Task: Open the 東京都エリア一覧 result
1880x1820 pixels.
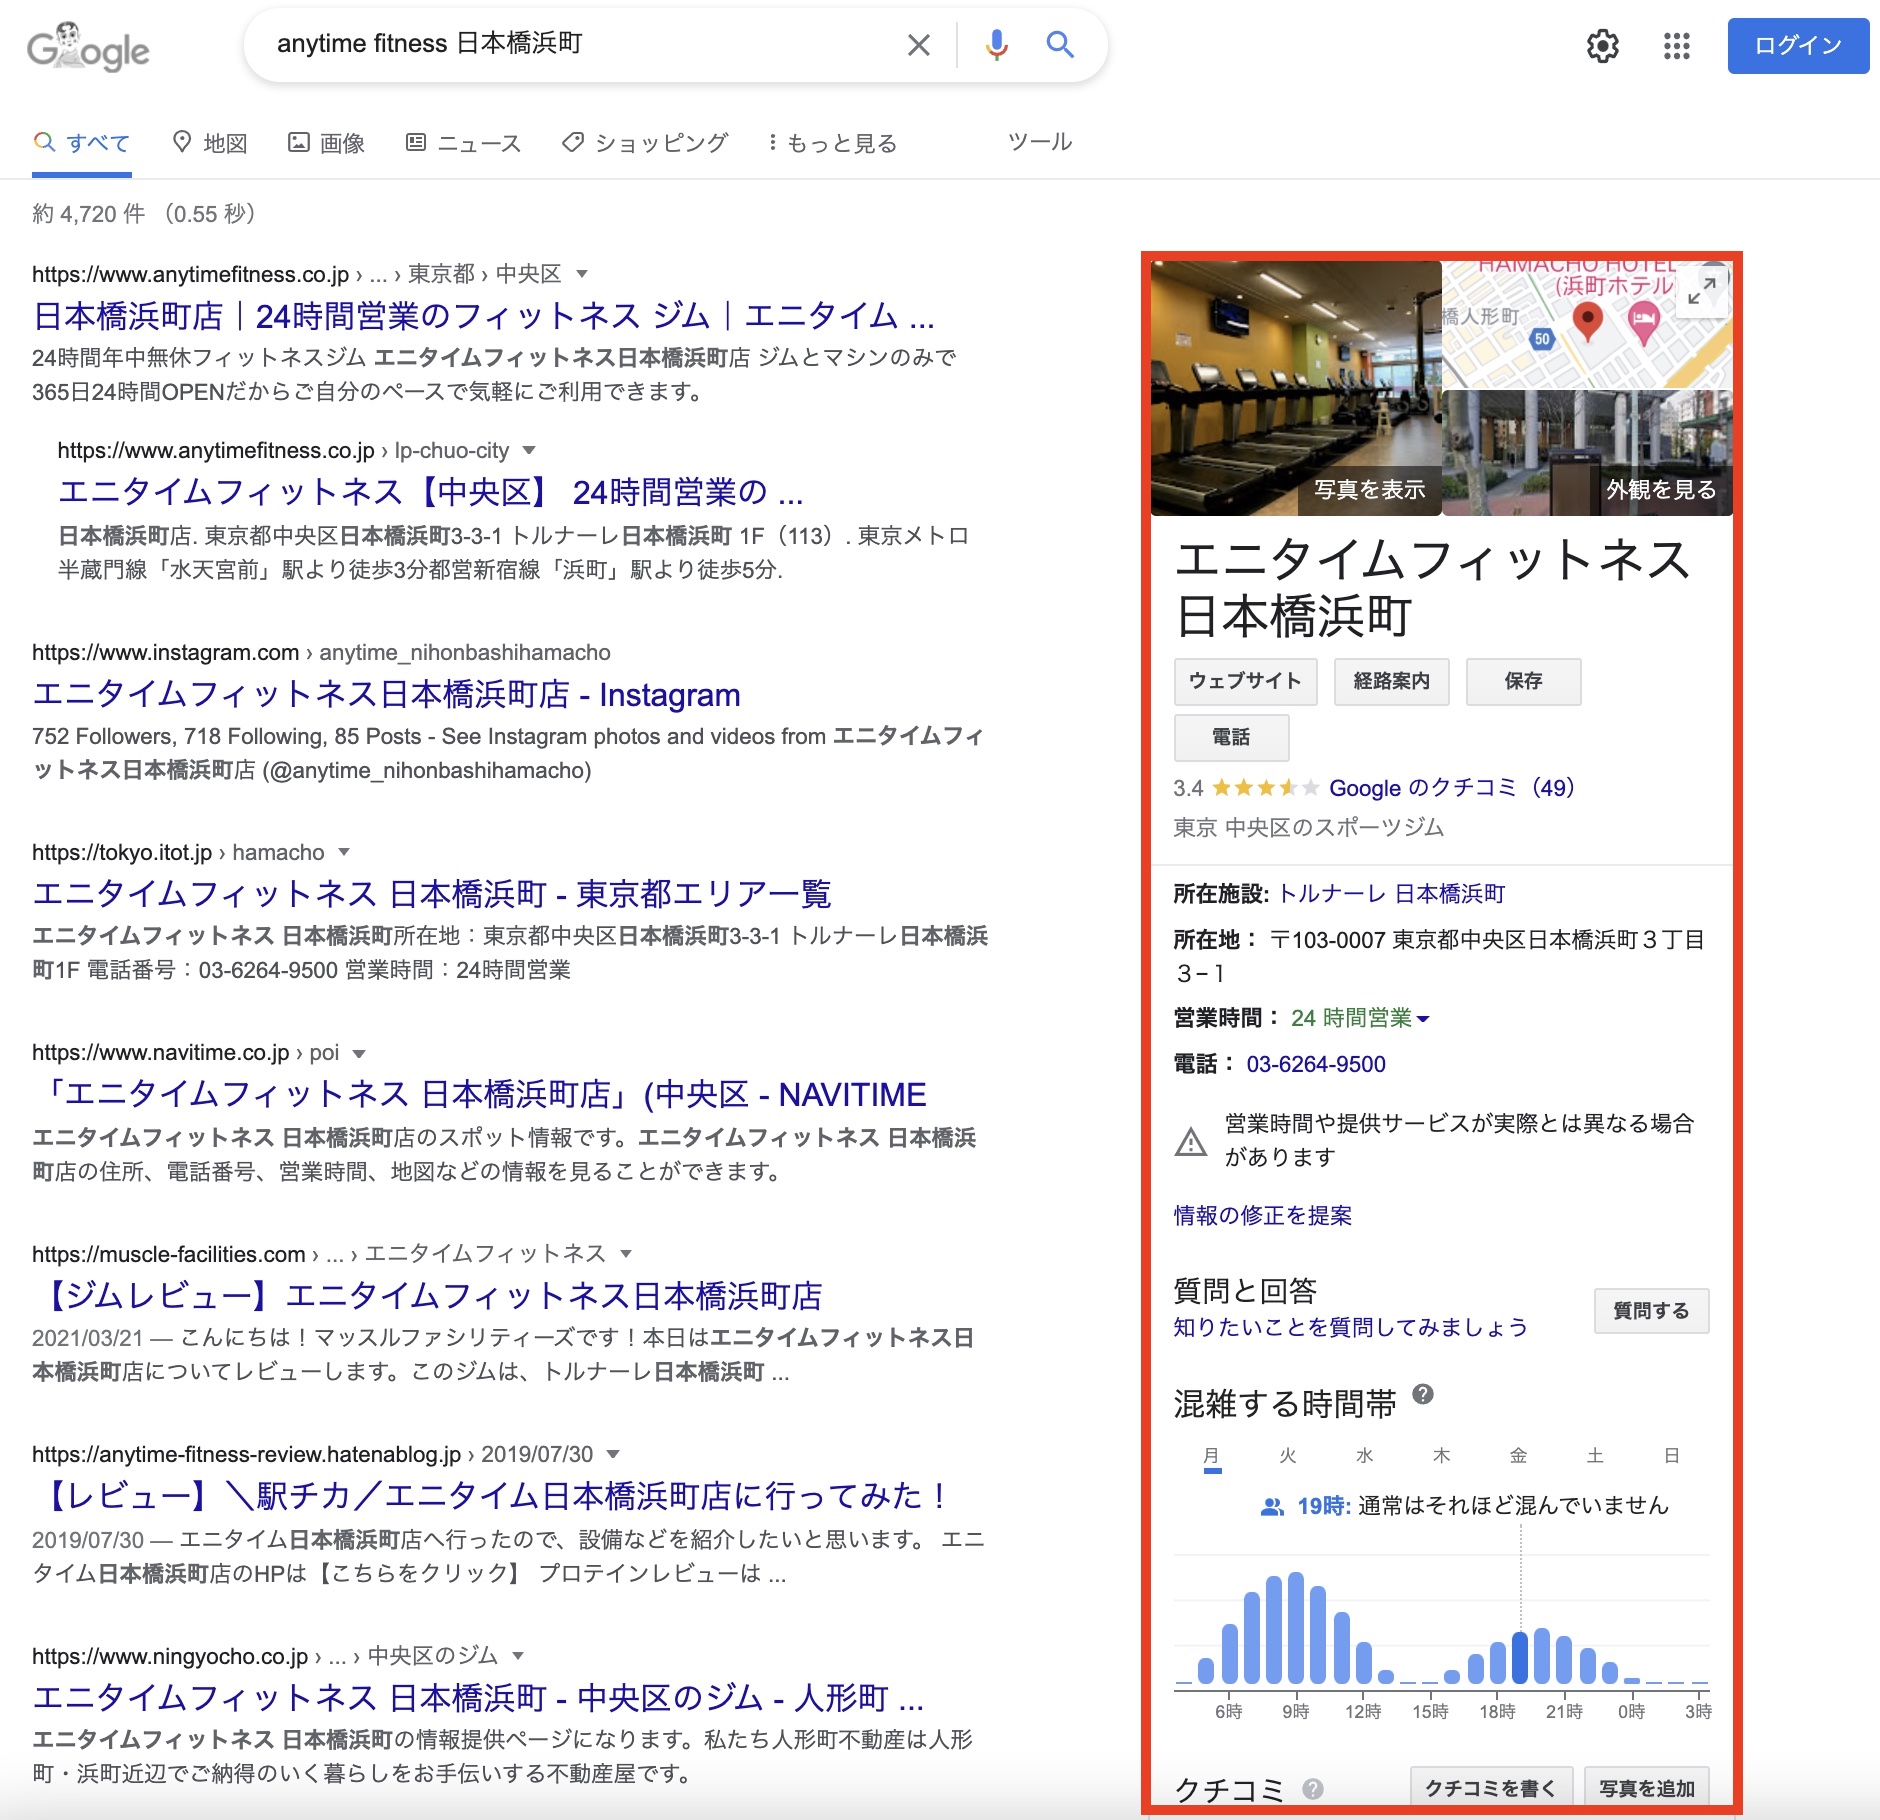Action: point(432,893)
